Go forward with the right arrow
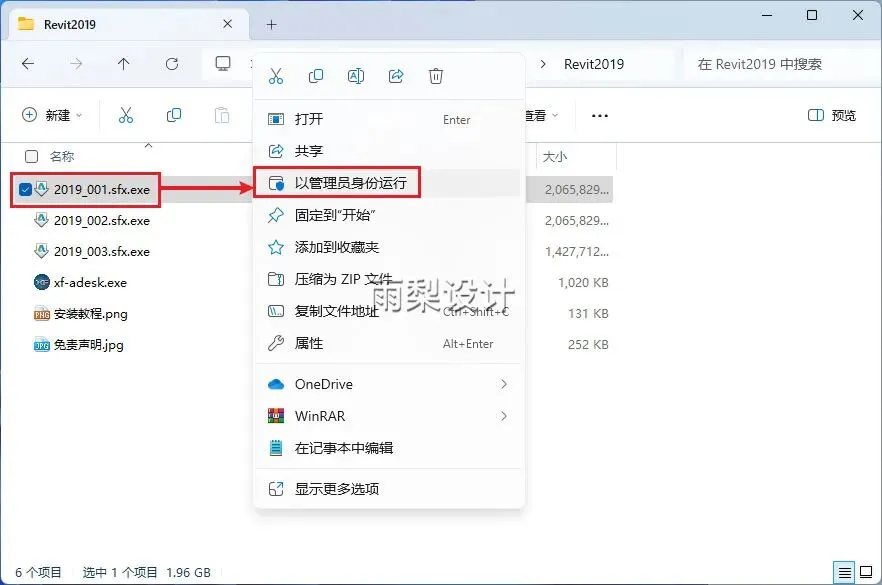The height and width of the screenshot is (585, 882). [x=76, y=64]
